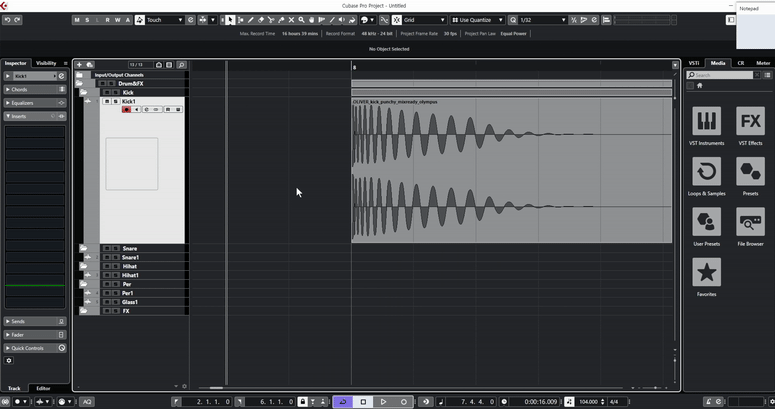Select the Time Warp tool
This screenshot has width=775, height=409.
coord(322,20)
